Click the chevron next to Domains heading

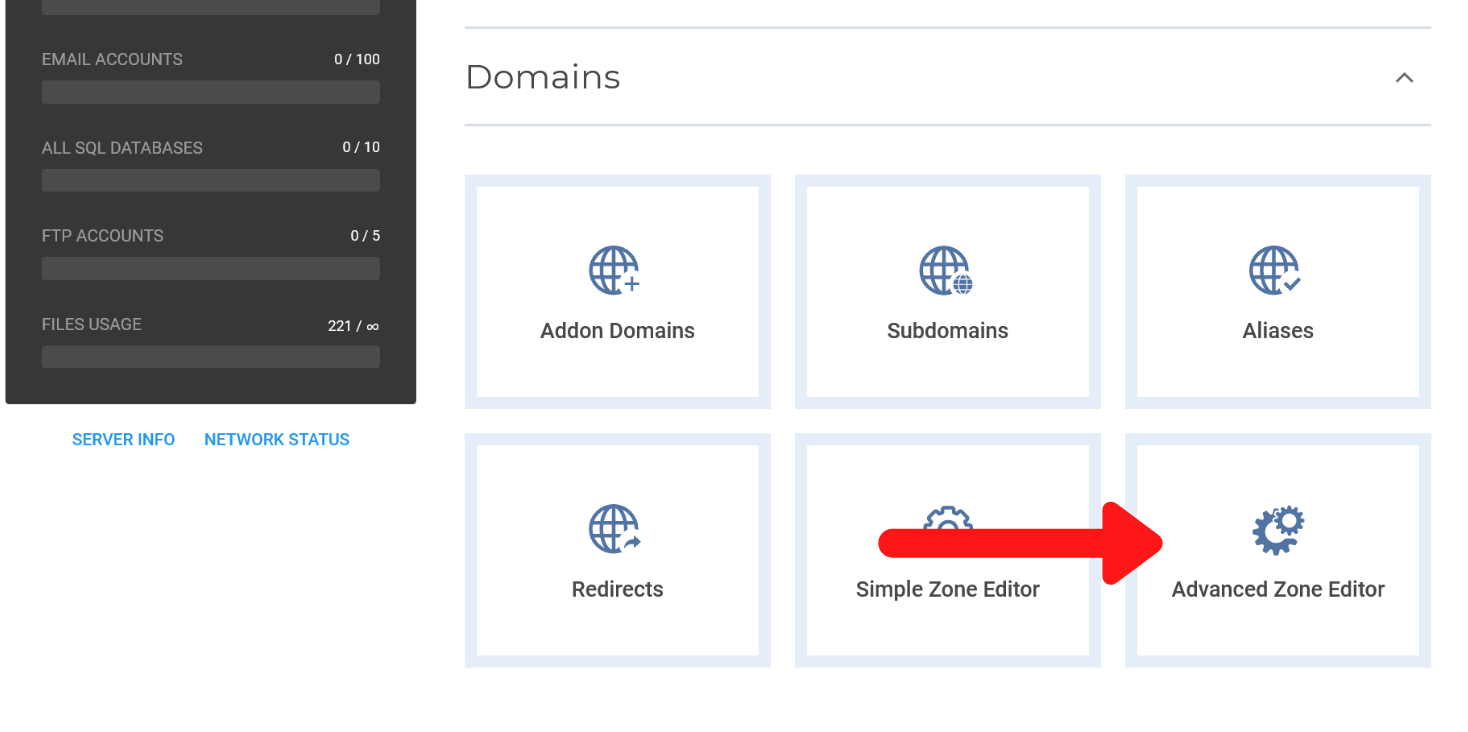1404,77
